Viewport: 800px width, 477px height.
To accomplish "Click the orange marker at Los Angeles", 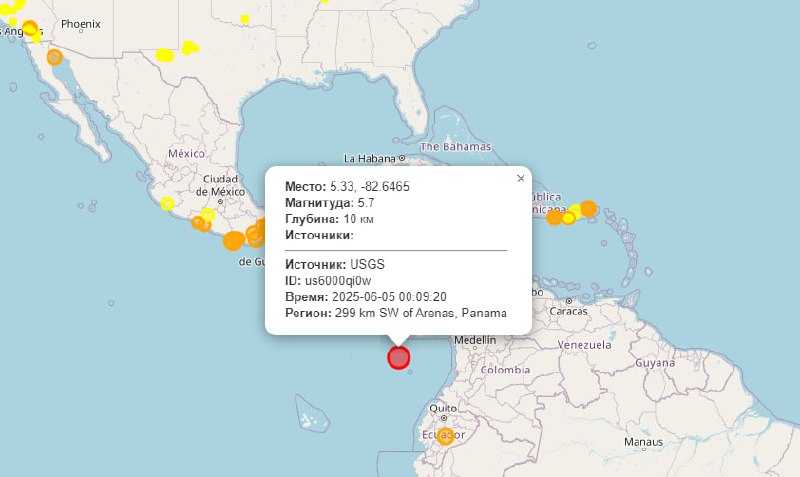I will [x=30, y=28].
